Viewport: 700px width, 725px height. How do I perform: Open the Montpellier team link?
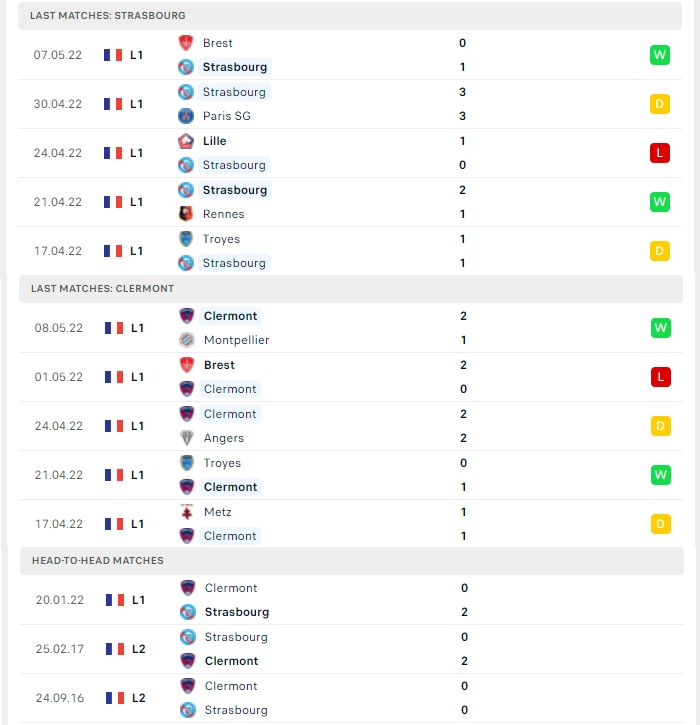point(236,340)
